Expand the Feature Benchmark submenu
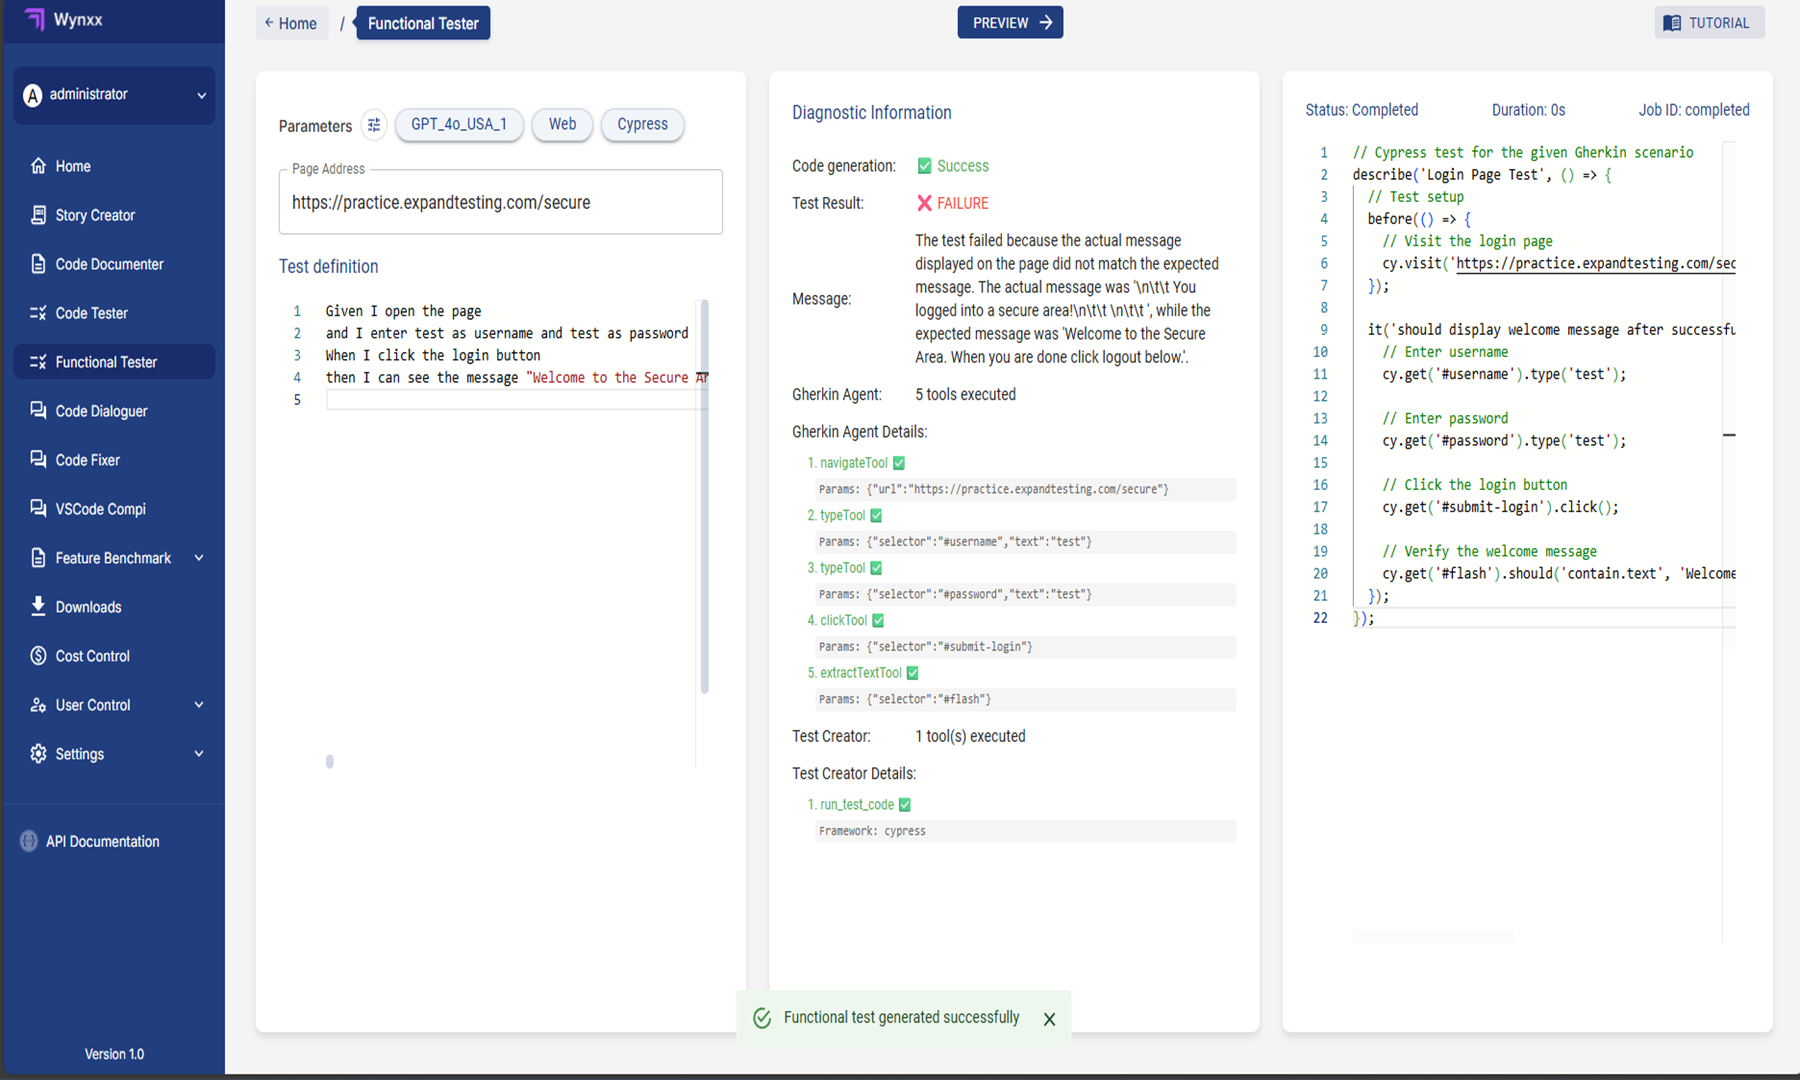This screenshot has height=1080, width=1800. click(199, 558)
